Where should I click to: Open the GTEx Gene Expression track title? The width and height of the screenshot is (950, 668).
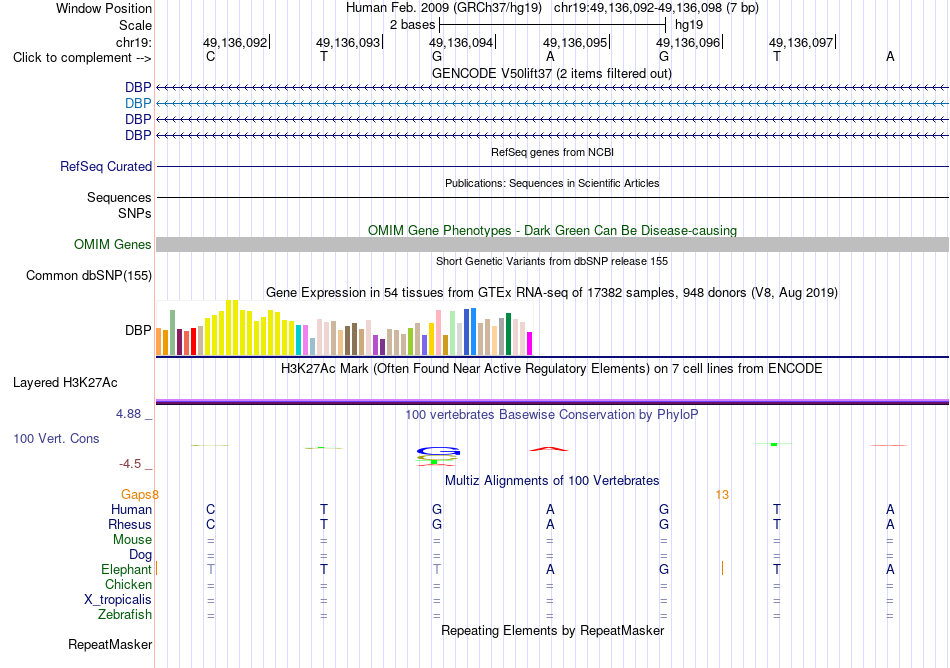[552, 293]
